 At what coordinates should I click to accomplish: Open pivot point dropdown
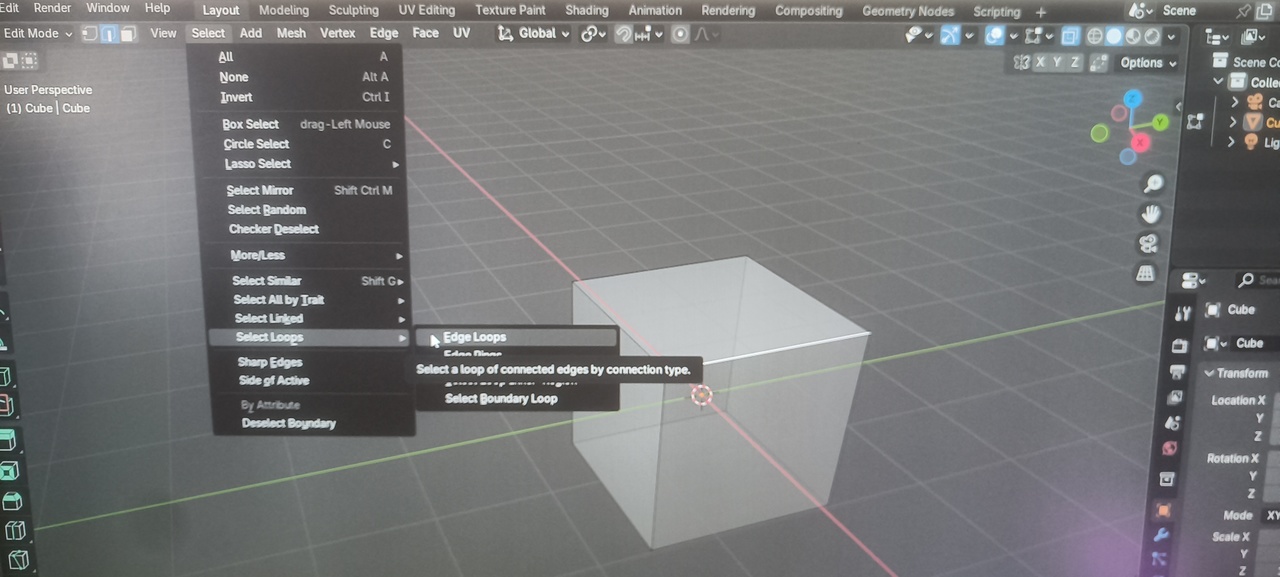(x=593, y=34)
